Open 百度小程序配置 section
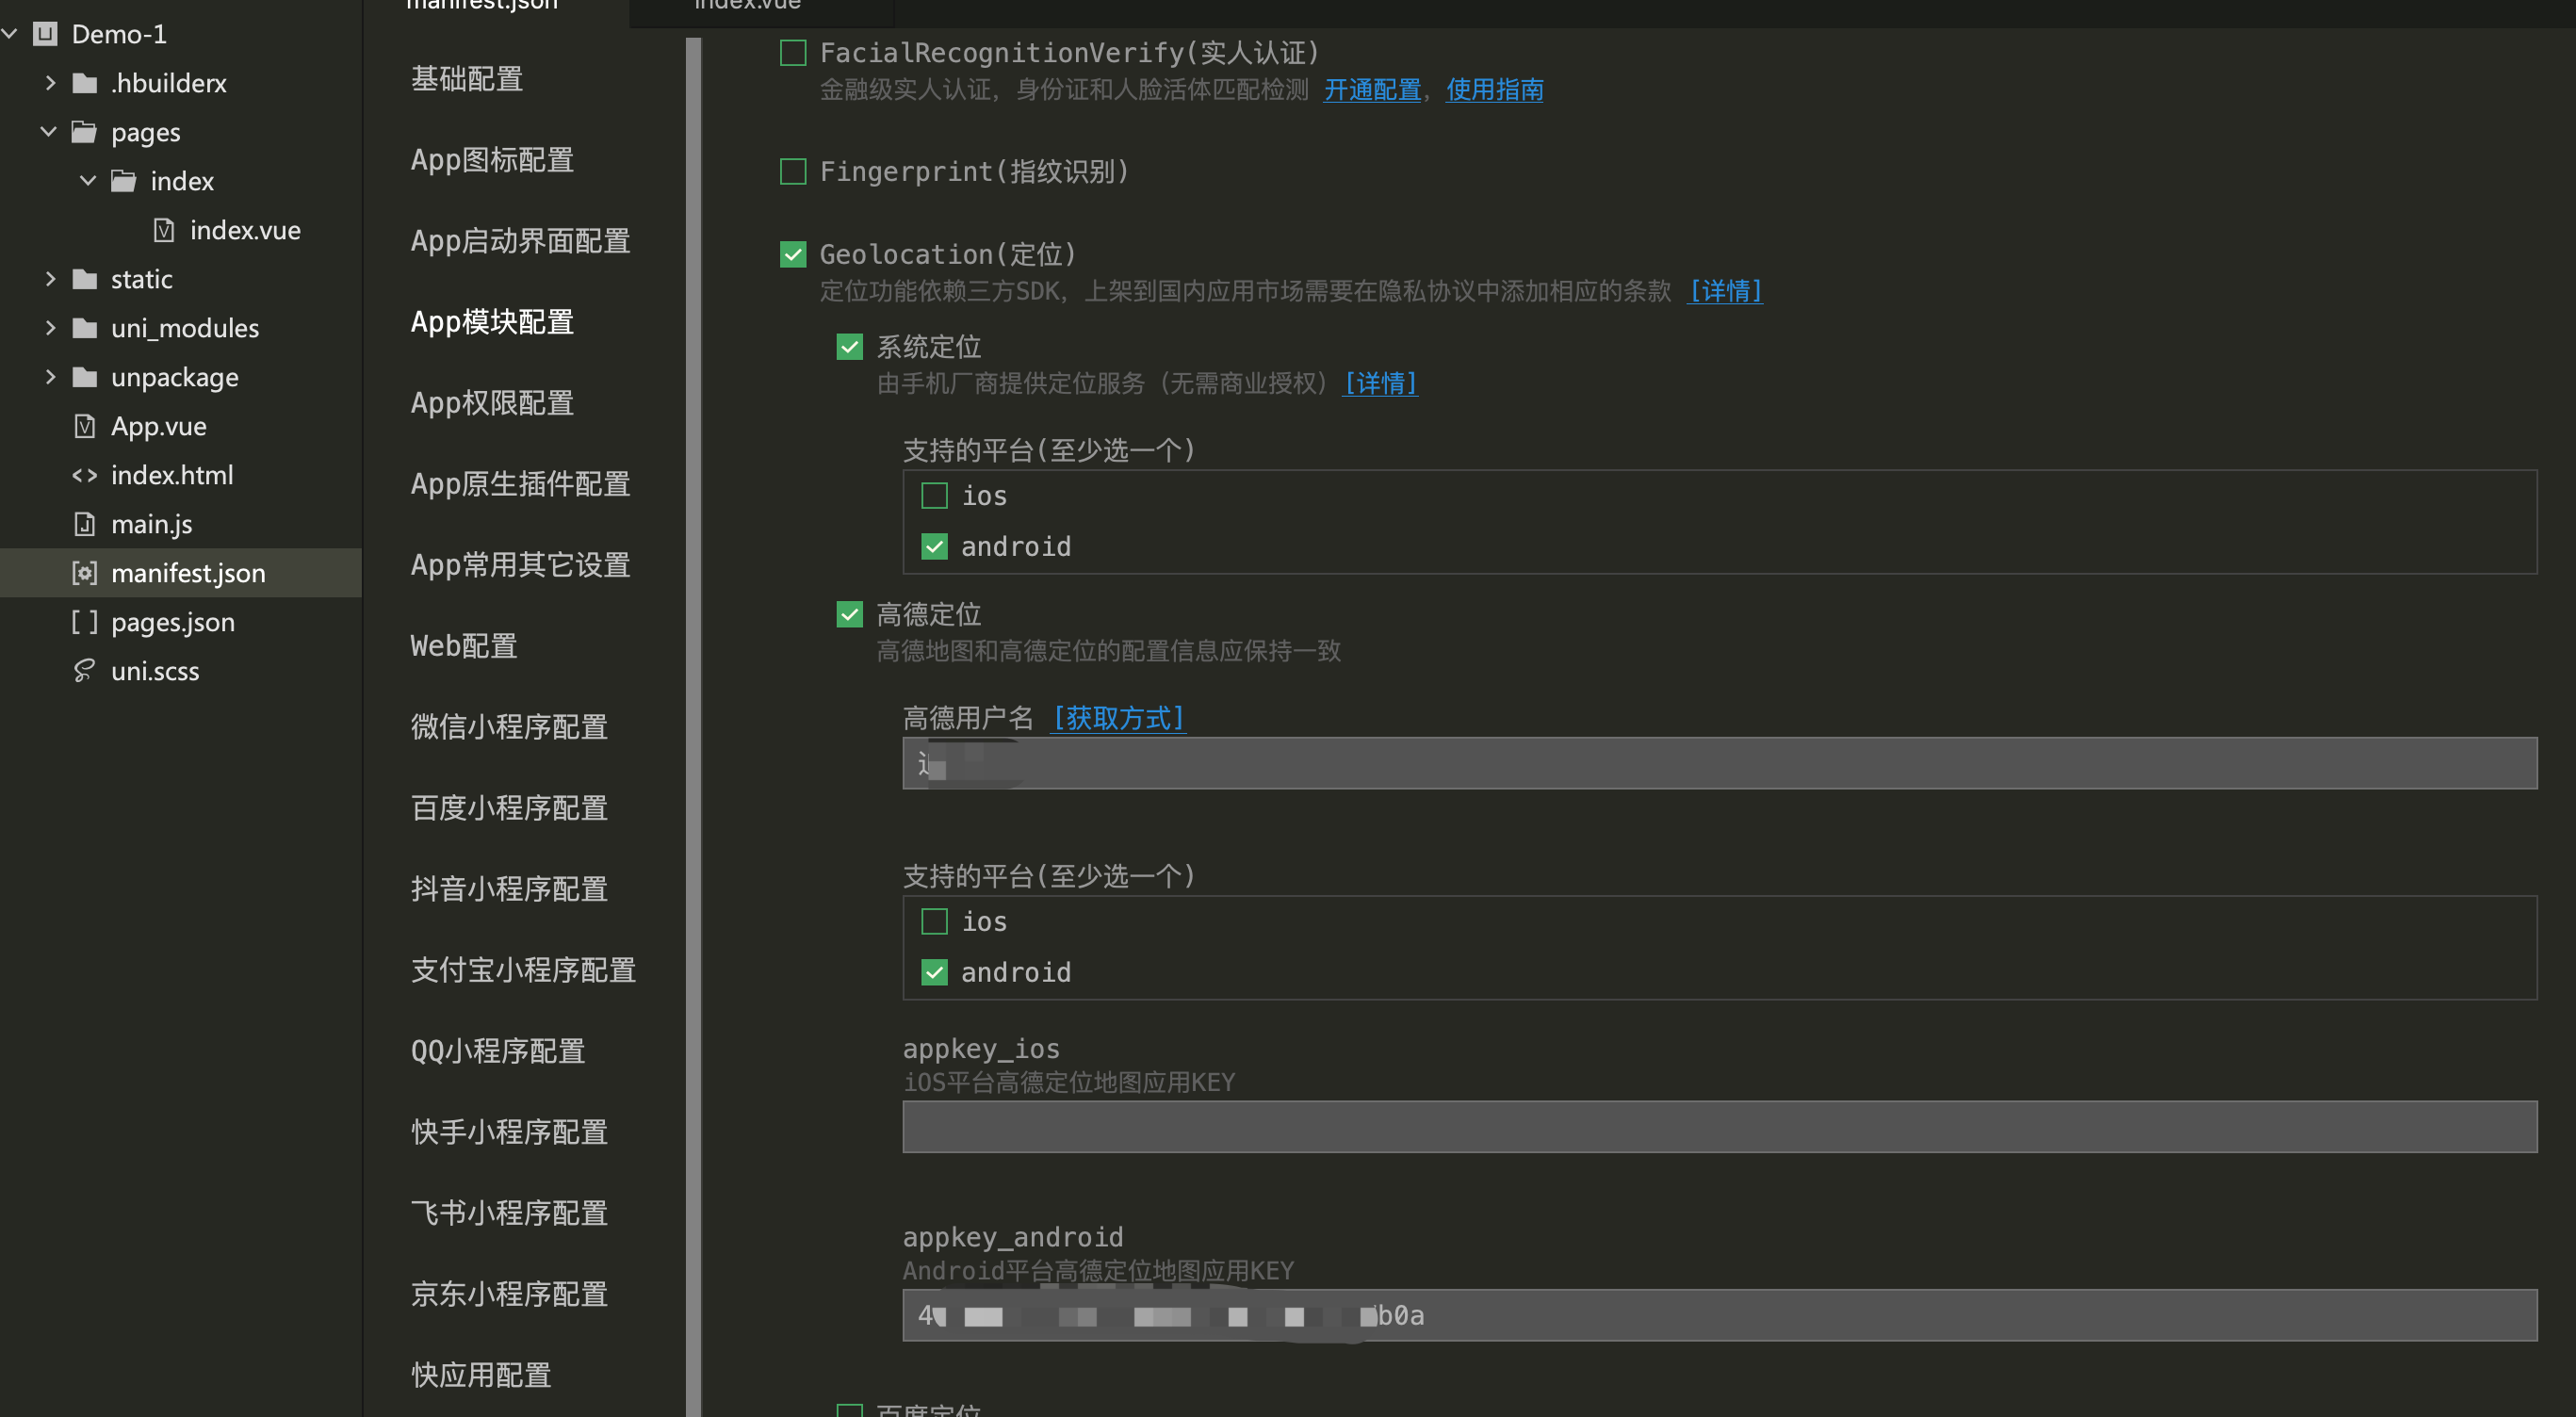Image resolution: width=2576 pixels, height=1417 pixels. pyautogui.click(x=509, y=808)
